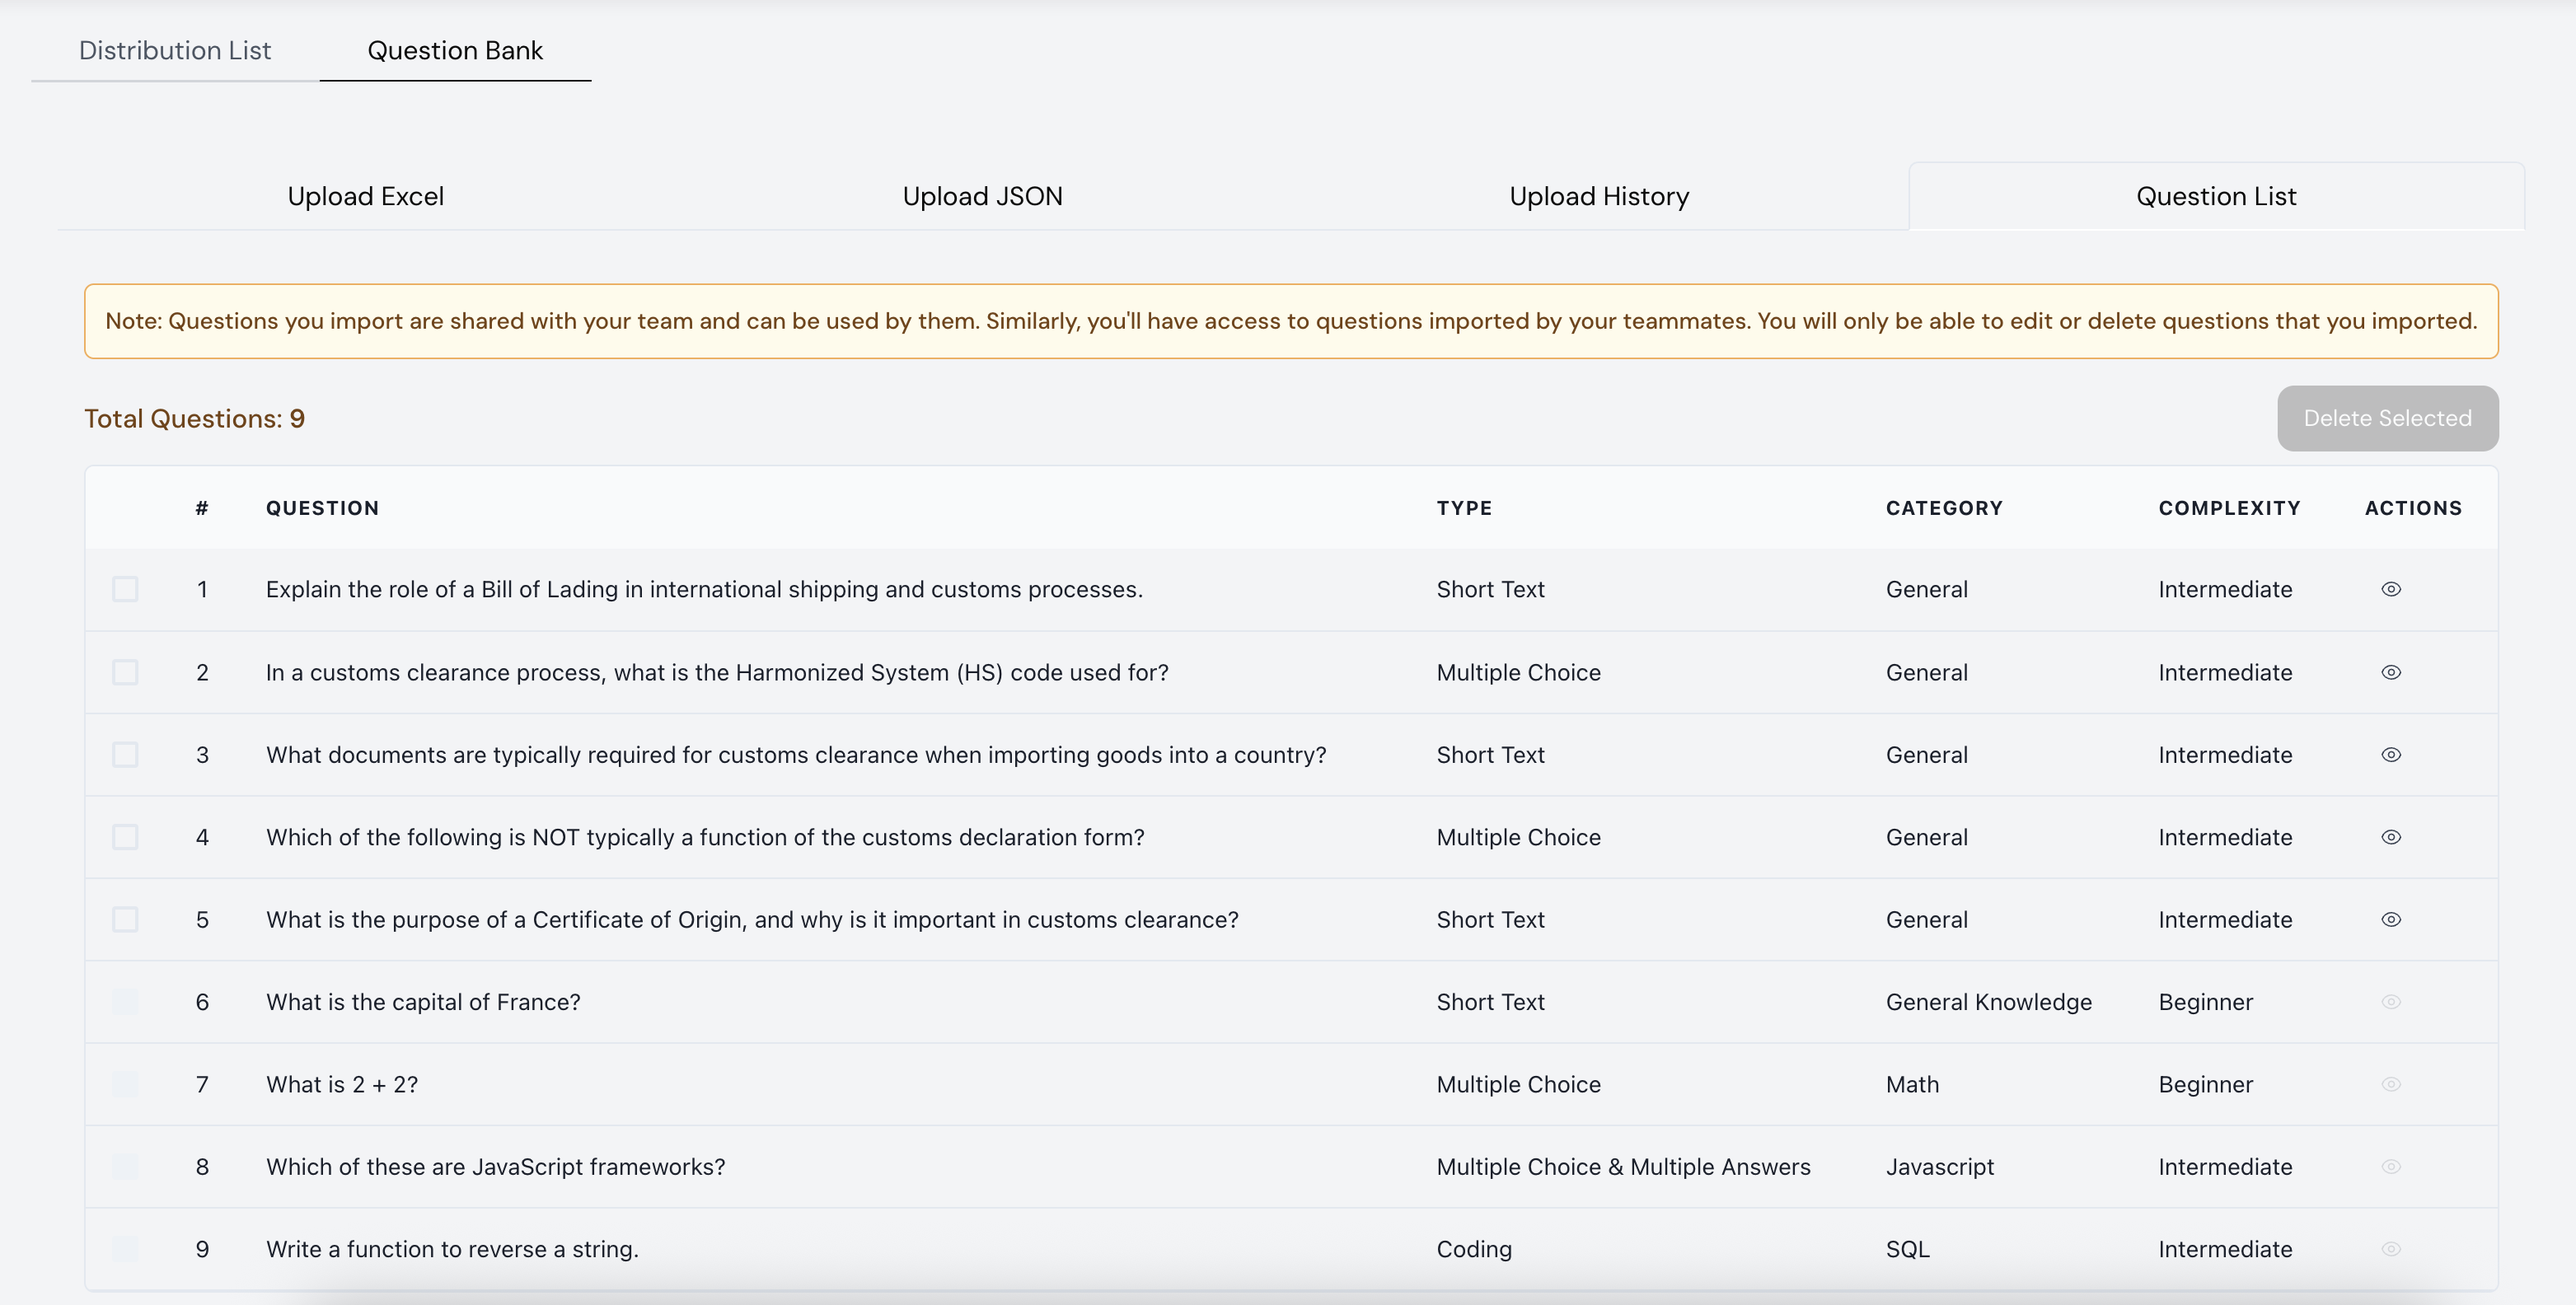Switch to the Distribution List tab
The width and height of the screenshot is (2576, 1305).
pyautogui.click(x=175, y=50)
